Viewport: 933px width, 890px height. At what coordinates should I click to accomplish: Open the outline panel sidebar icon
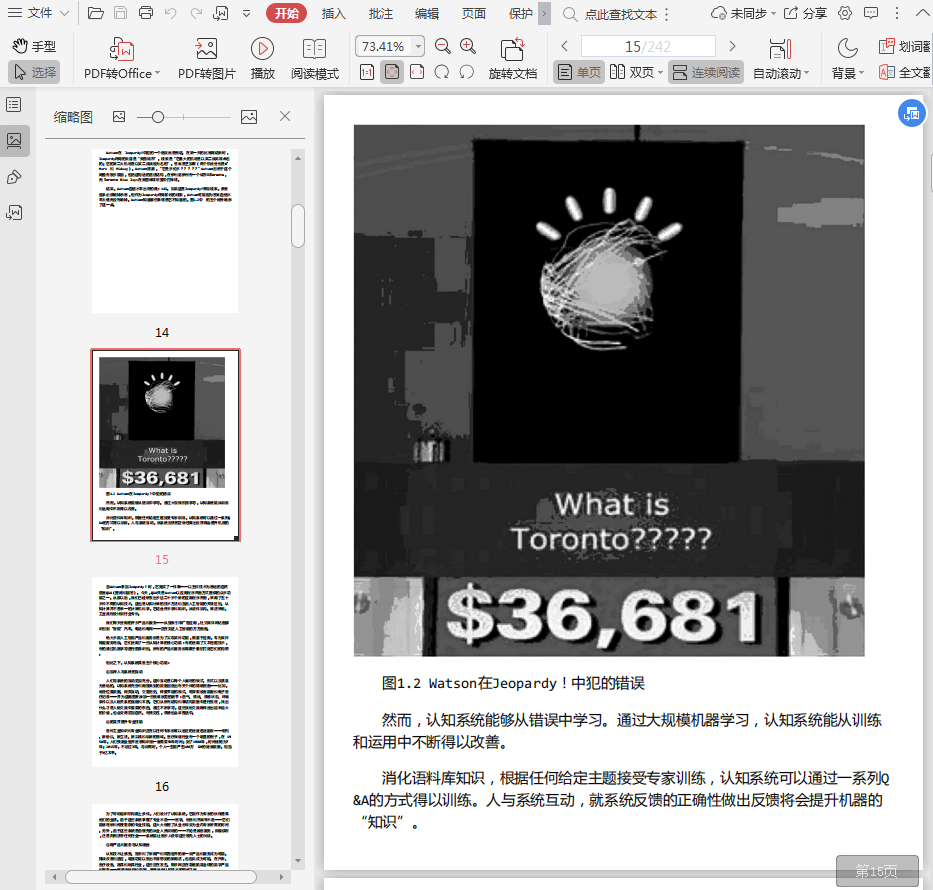(14, 105)
